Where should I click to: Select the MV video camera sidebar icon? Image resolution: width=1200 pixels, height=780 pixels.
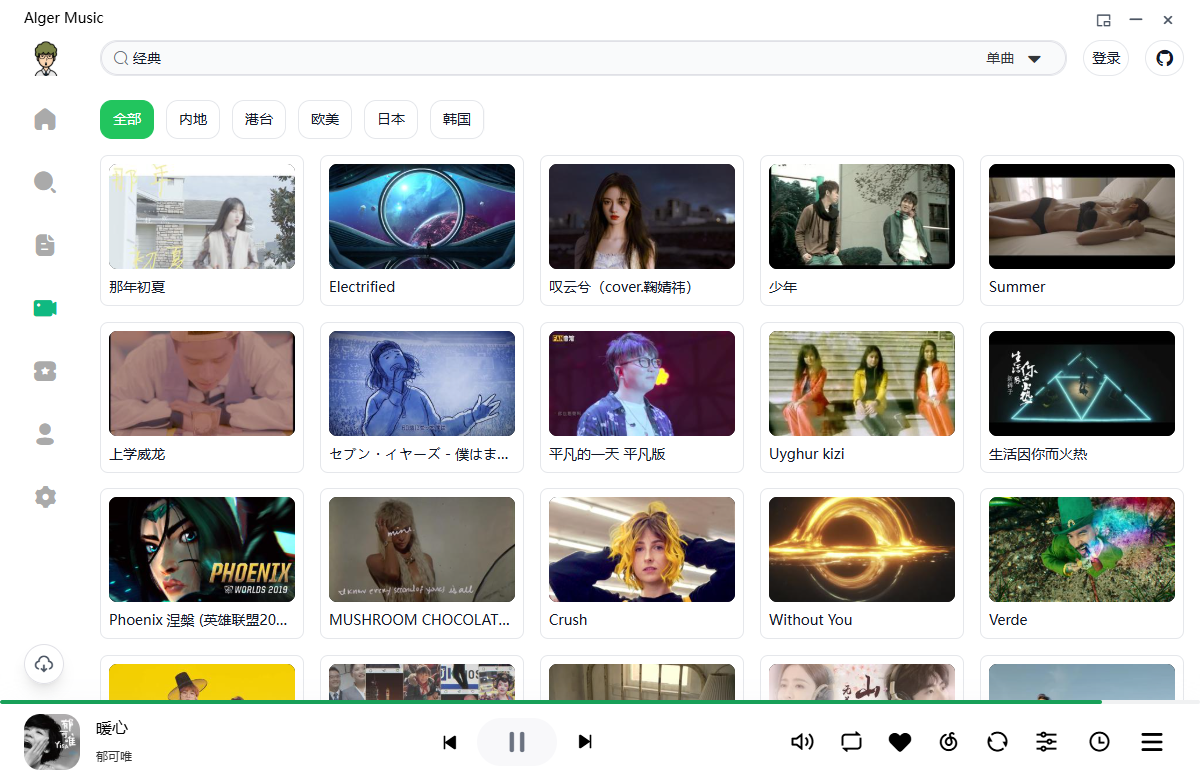[x=45, y=308]
